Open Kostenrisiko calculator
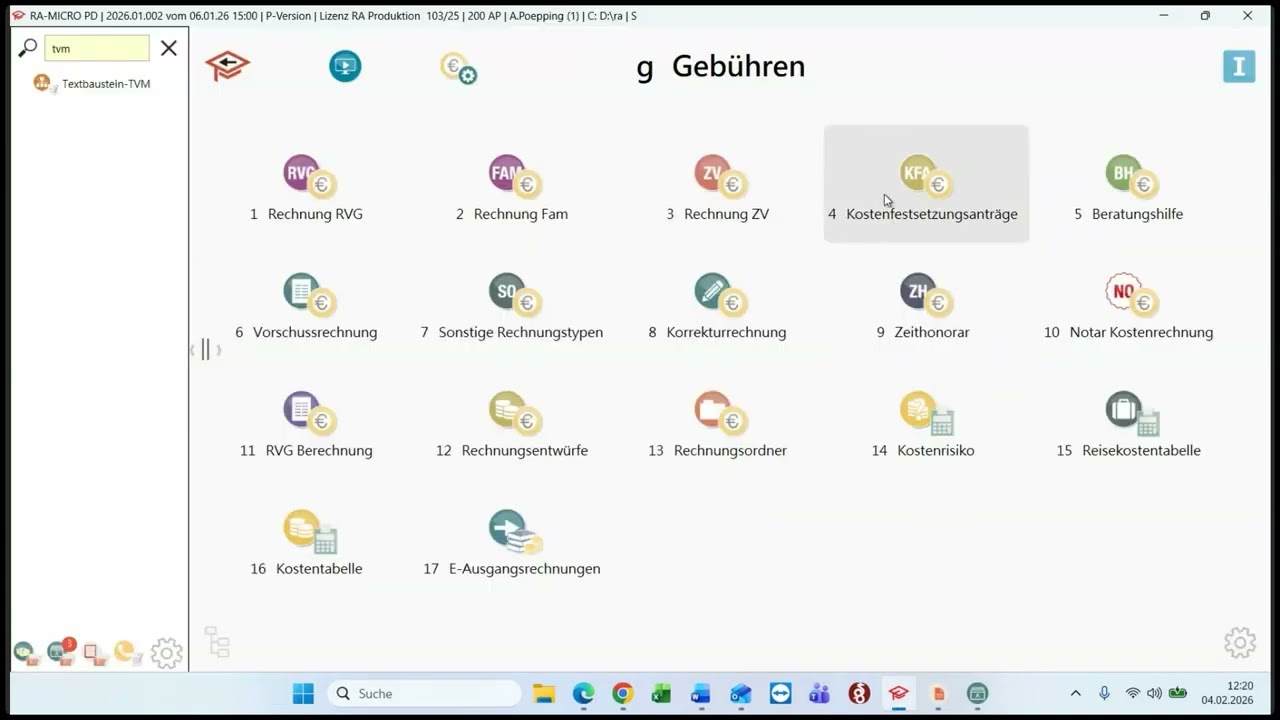Viewport: 1280px width, 720px height. (923, 424)
